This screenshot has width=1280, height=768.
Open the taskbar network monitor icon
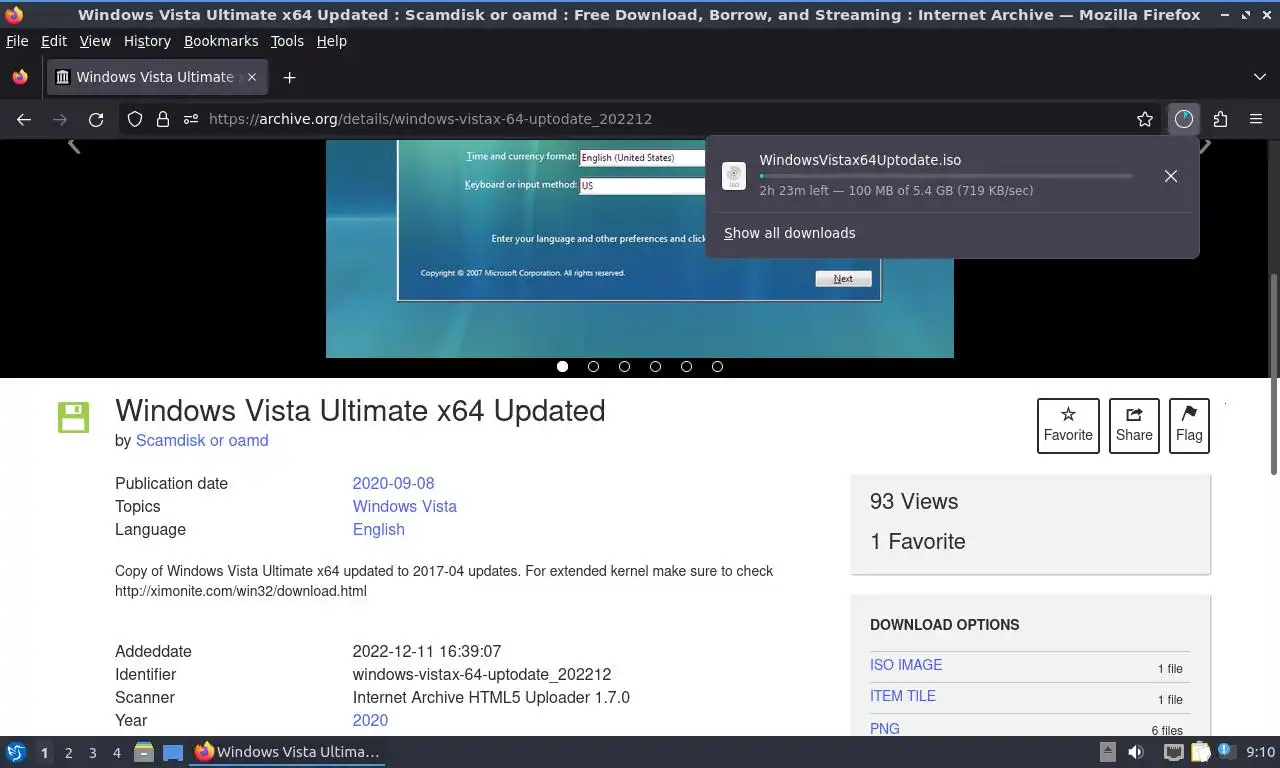coord(1173,752)
